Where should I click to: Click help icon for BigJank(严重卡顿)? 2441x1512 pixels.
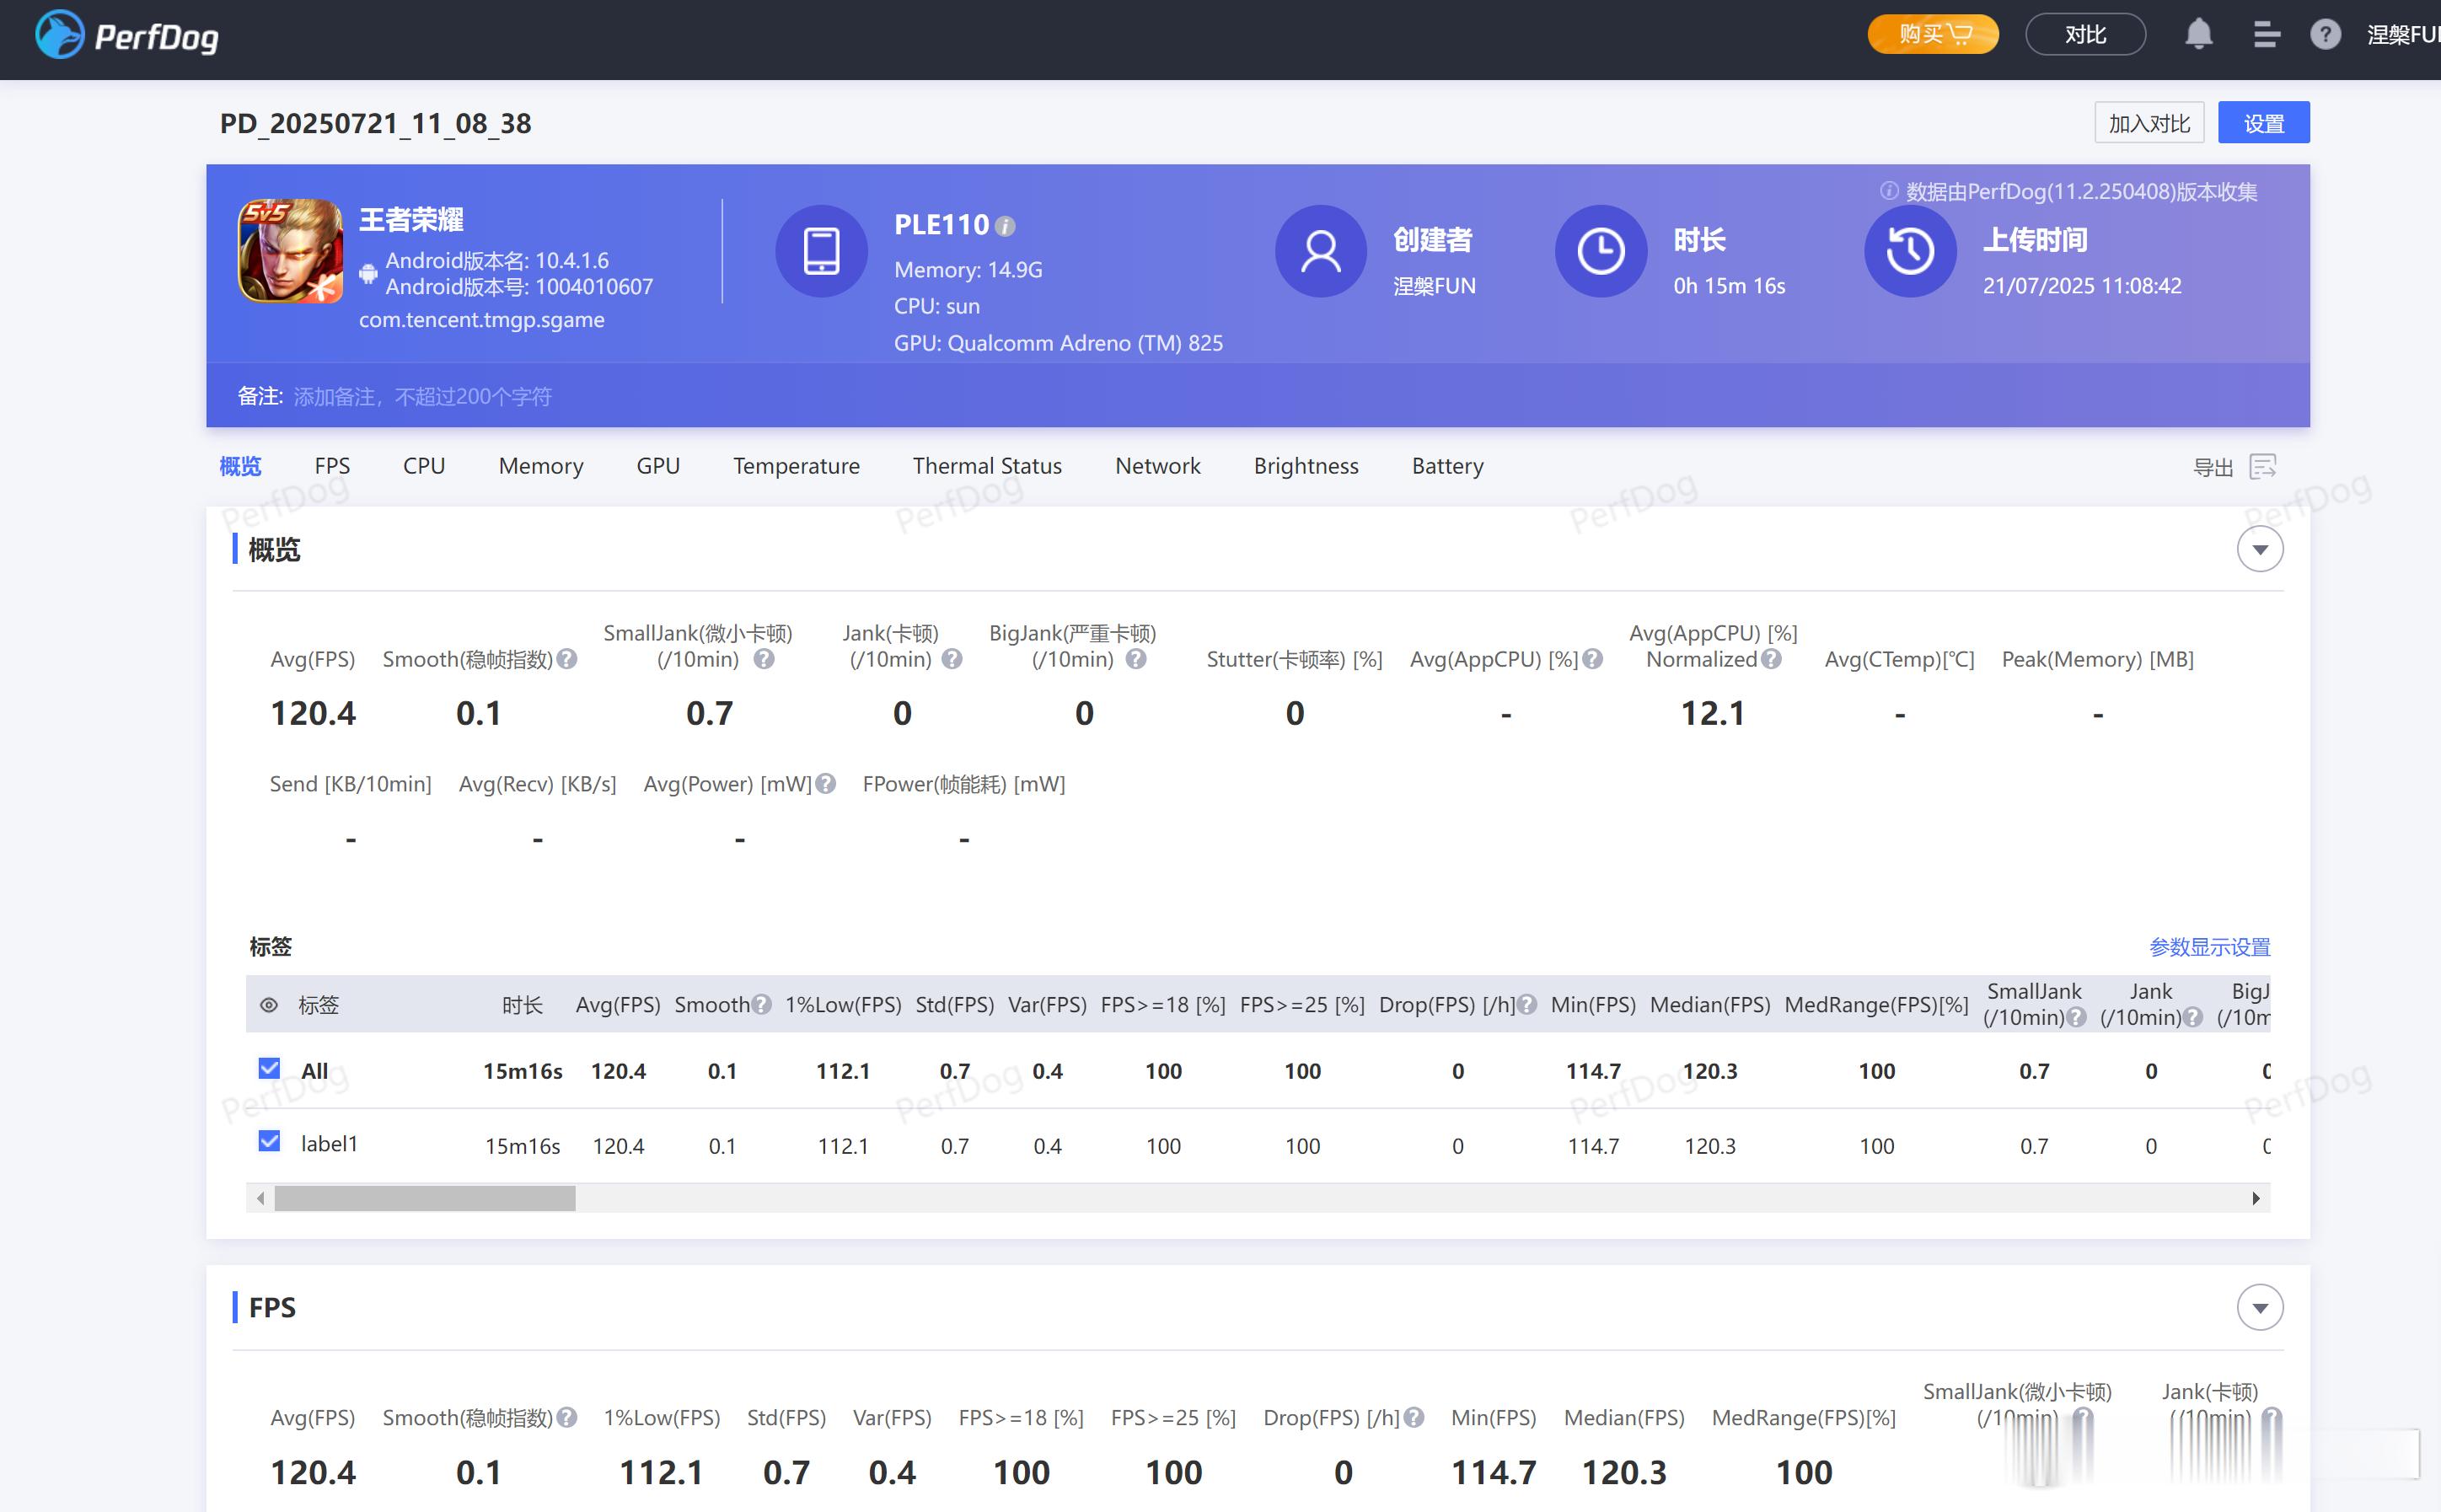click(1136, 659)
